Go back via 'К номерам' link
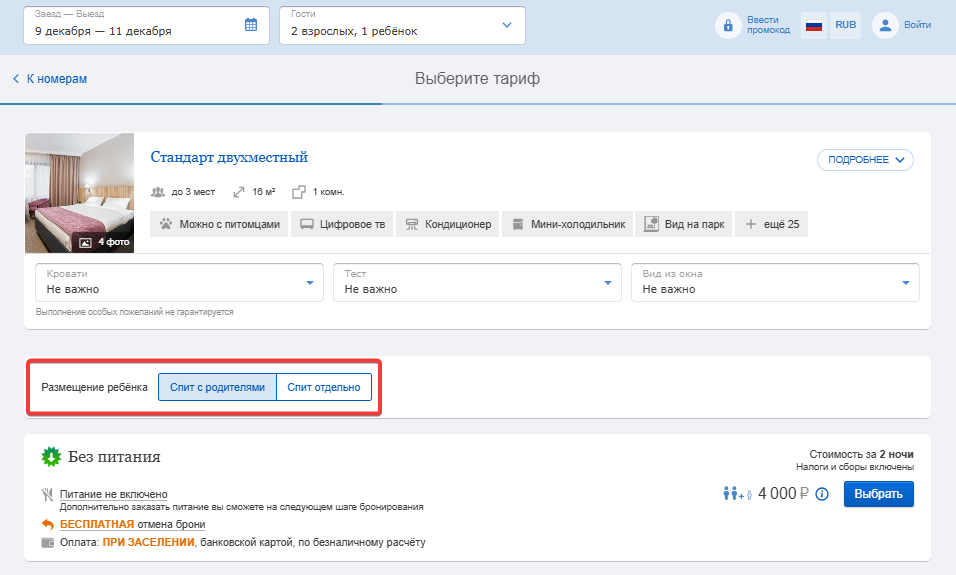 tap(50, 79)
